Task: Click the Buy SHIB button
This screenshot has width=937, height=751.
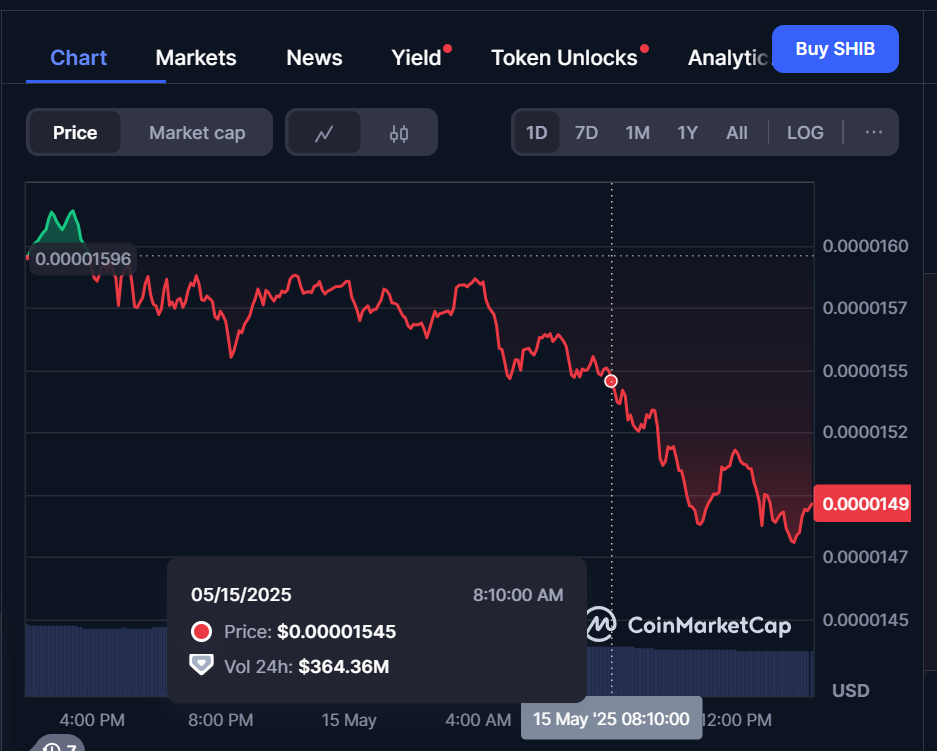Action: pos(835,49)
